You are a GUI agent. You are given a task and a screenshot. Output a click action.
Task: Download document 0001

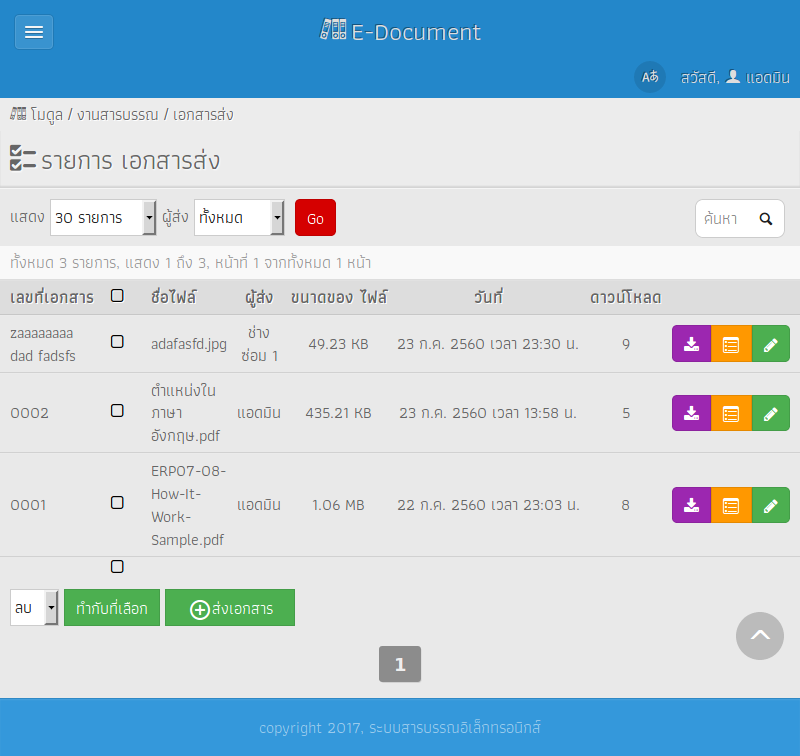click(691, 505)
